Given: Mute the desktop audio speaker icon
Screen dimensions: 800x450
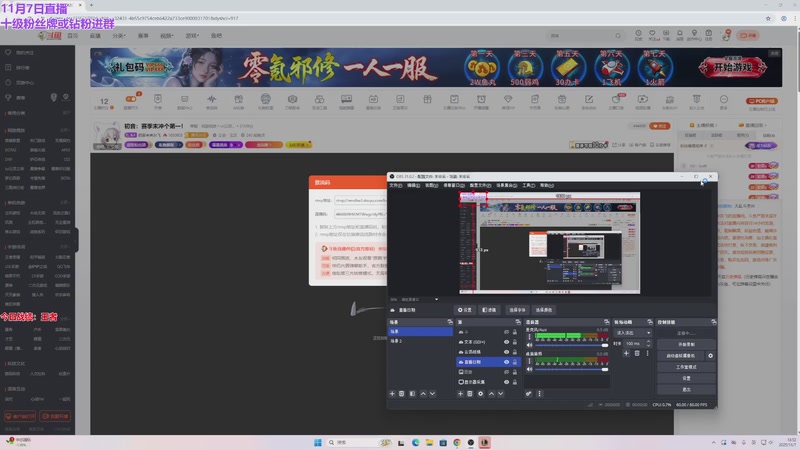Looking at the screenshot, I should coord(530,369).
